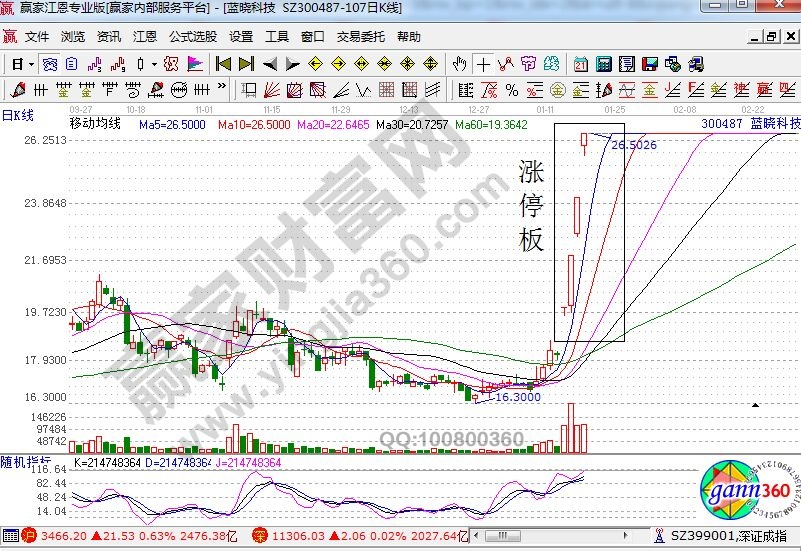Viewport: 801px width, 551px height.
Task: Open the calendar icon in toolbar
Action: [581, 64]
